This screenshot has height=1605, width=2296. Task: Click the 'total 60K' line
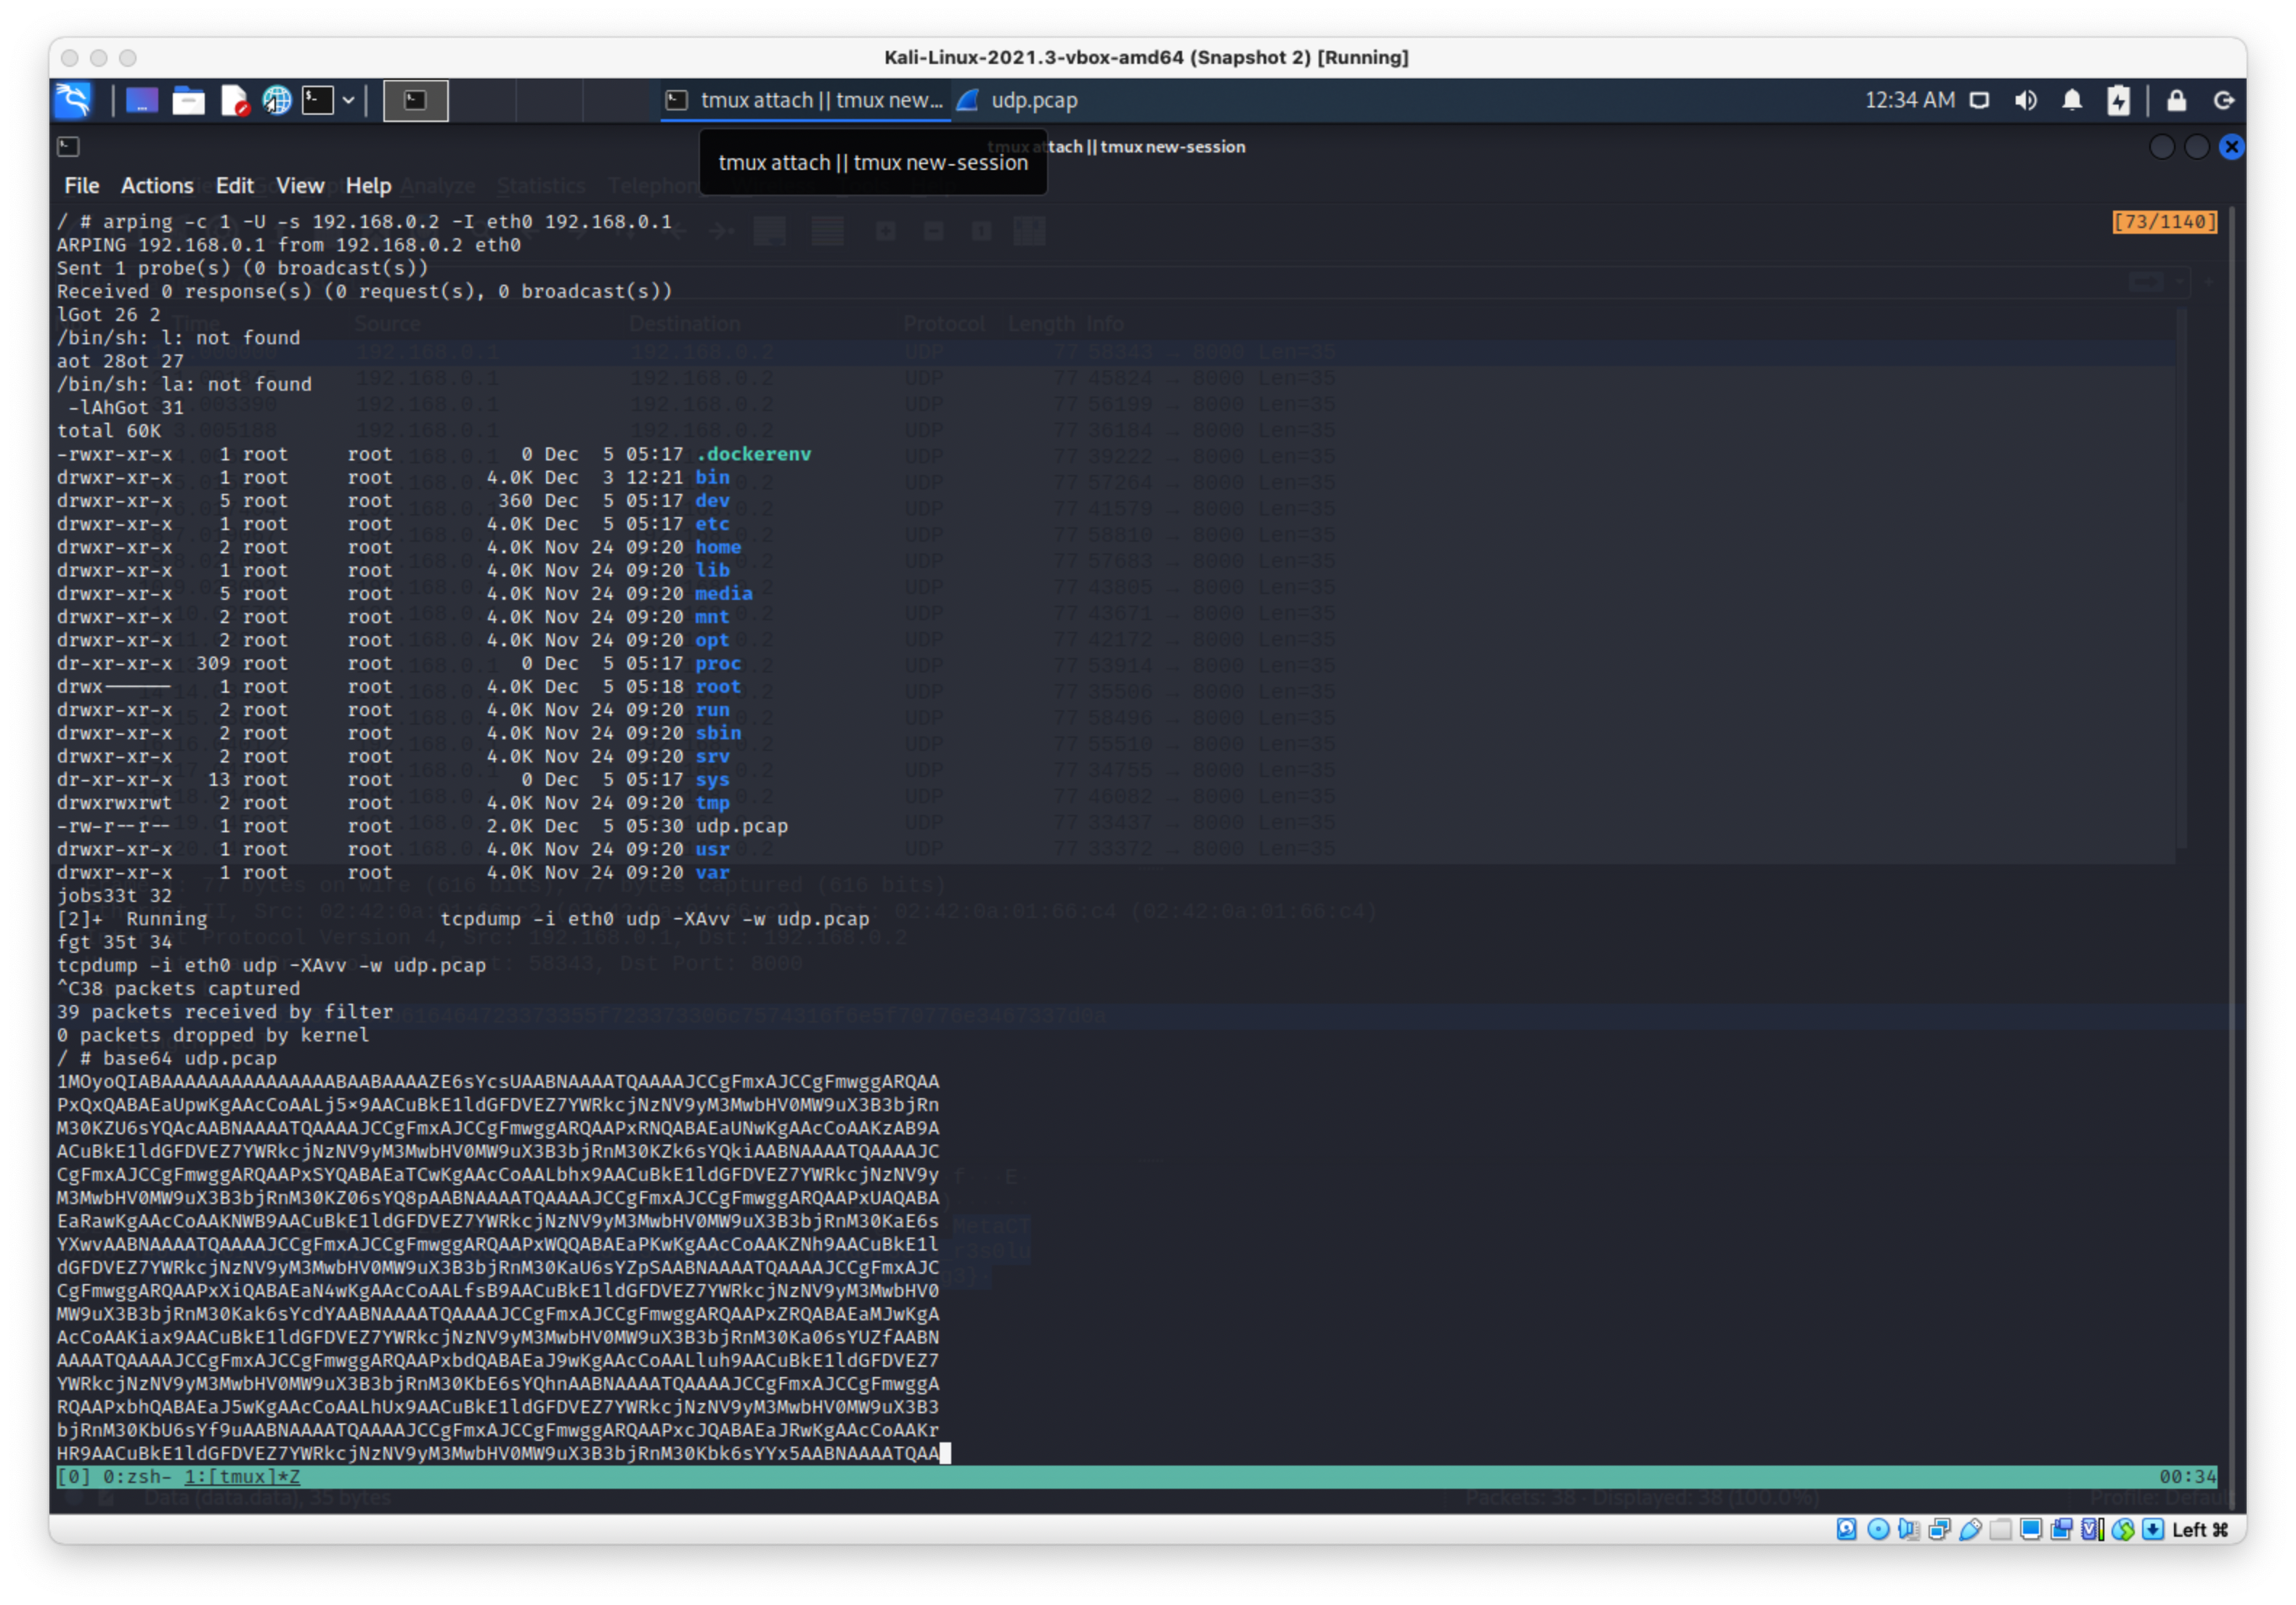pyautogui.click(x=109, y=431)
